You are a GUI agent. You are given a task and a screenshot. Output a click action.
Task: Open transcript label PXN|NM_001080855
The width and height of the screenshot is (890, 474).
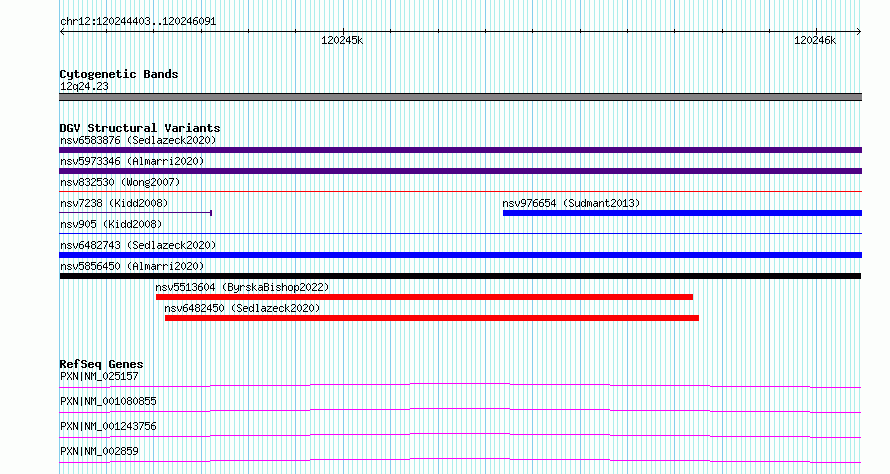click(108, 401)
